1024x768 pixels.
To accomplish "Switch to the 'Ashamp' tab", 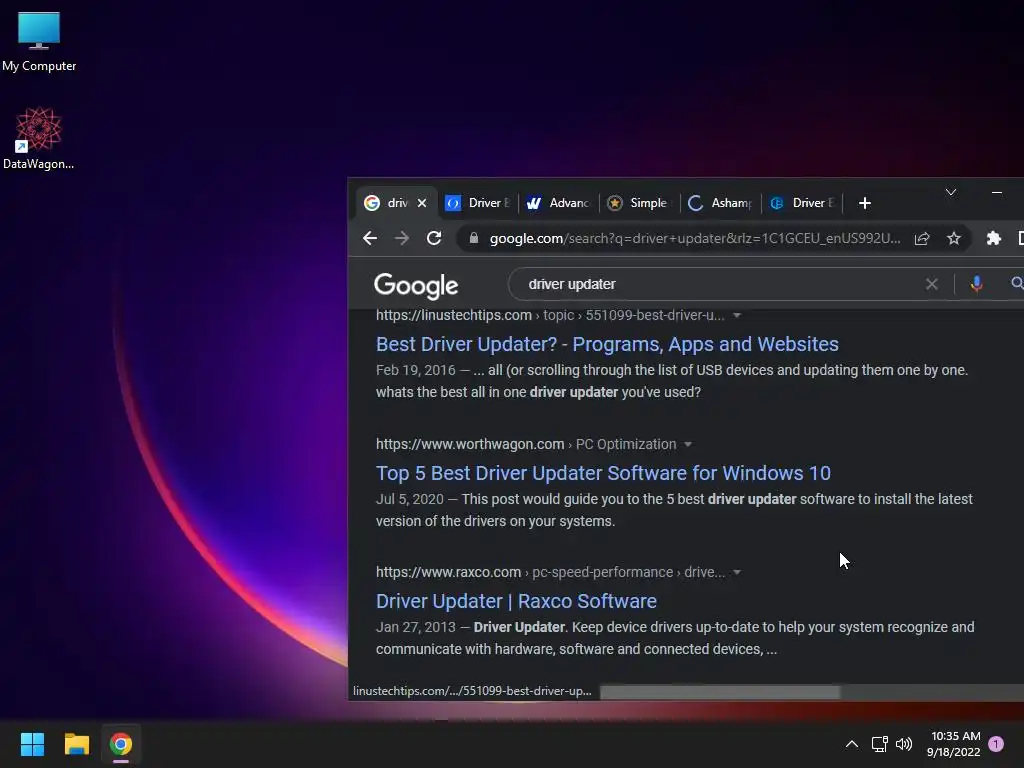I will (x=721, y=203).
